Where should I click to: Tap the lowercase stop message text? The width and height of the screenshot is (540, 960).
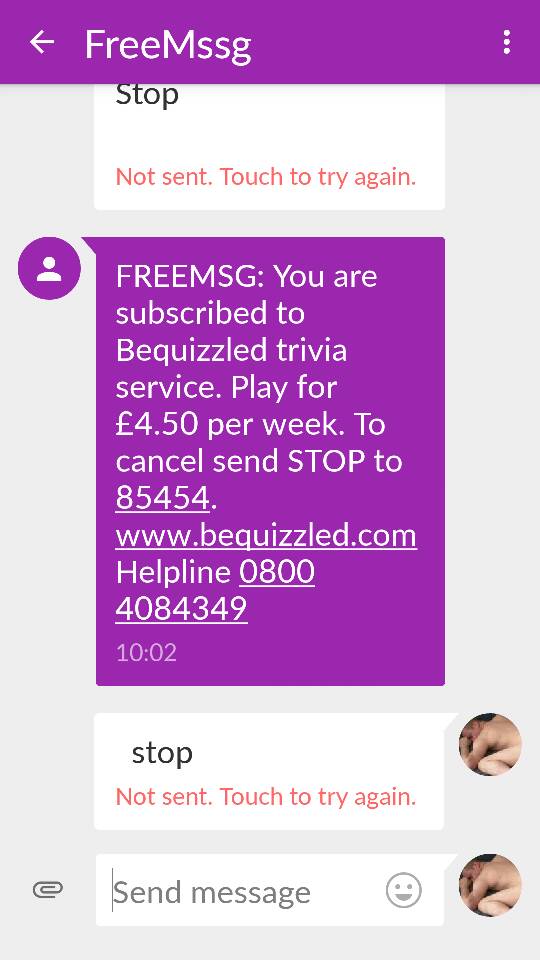pyautogui.click(x=162, y=753)
